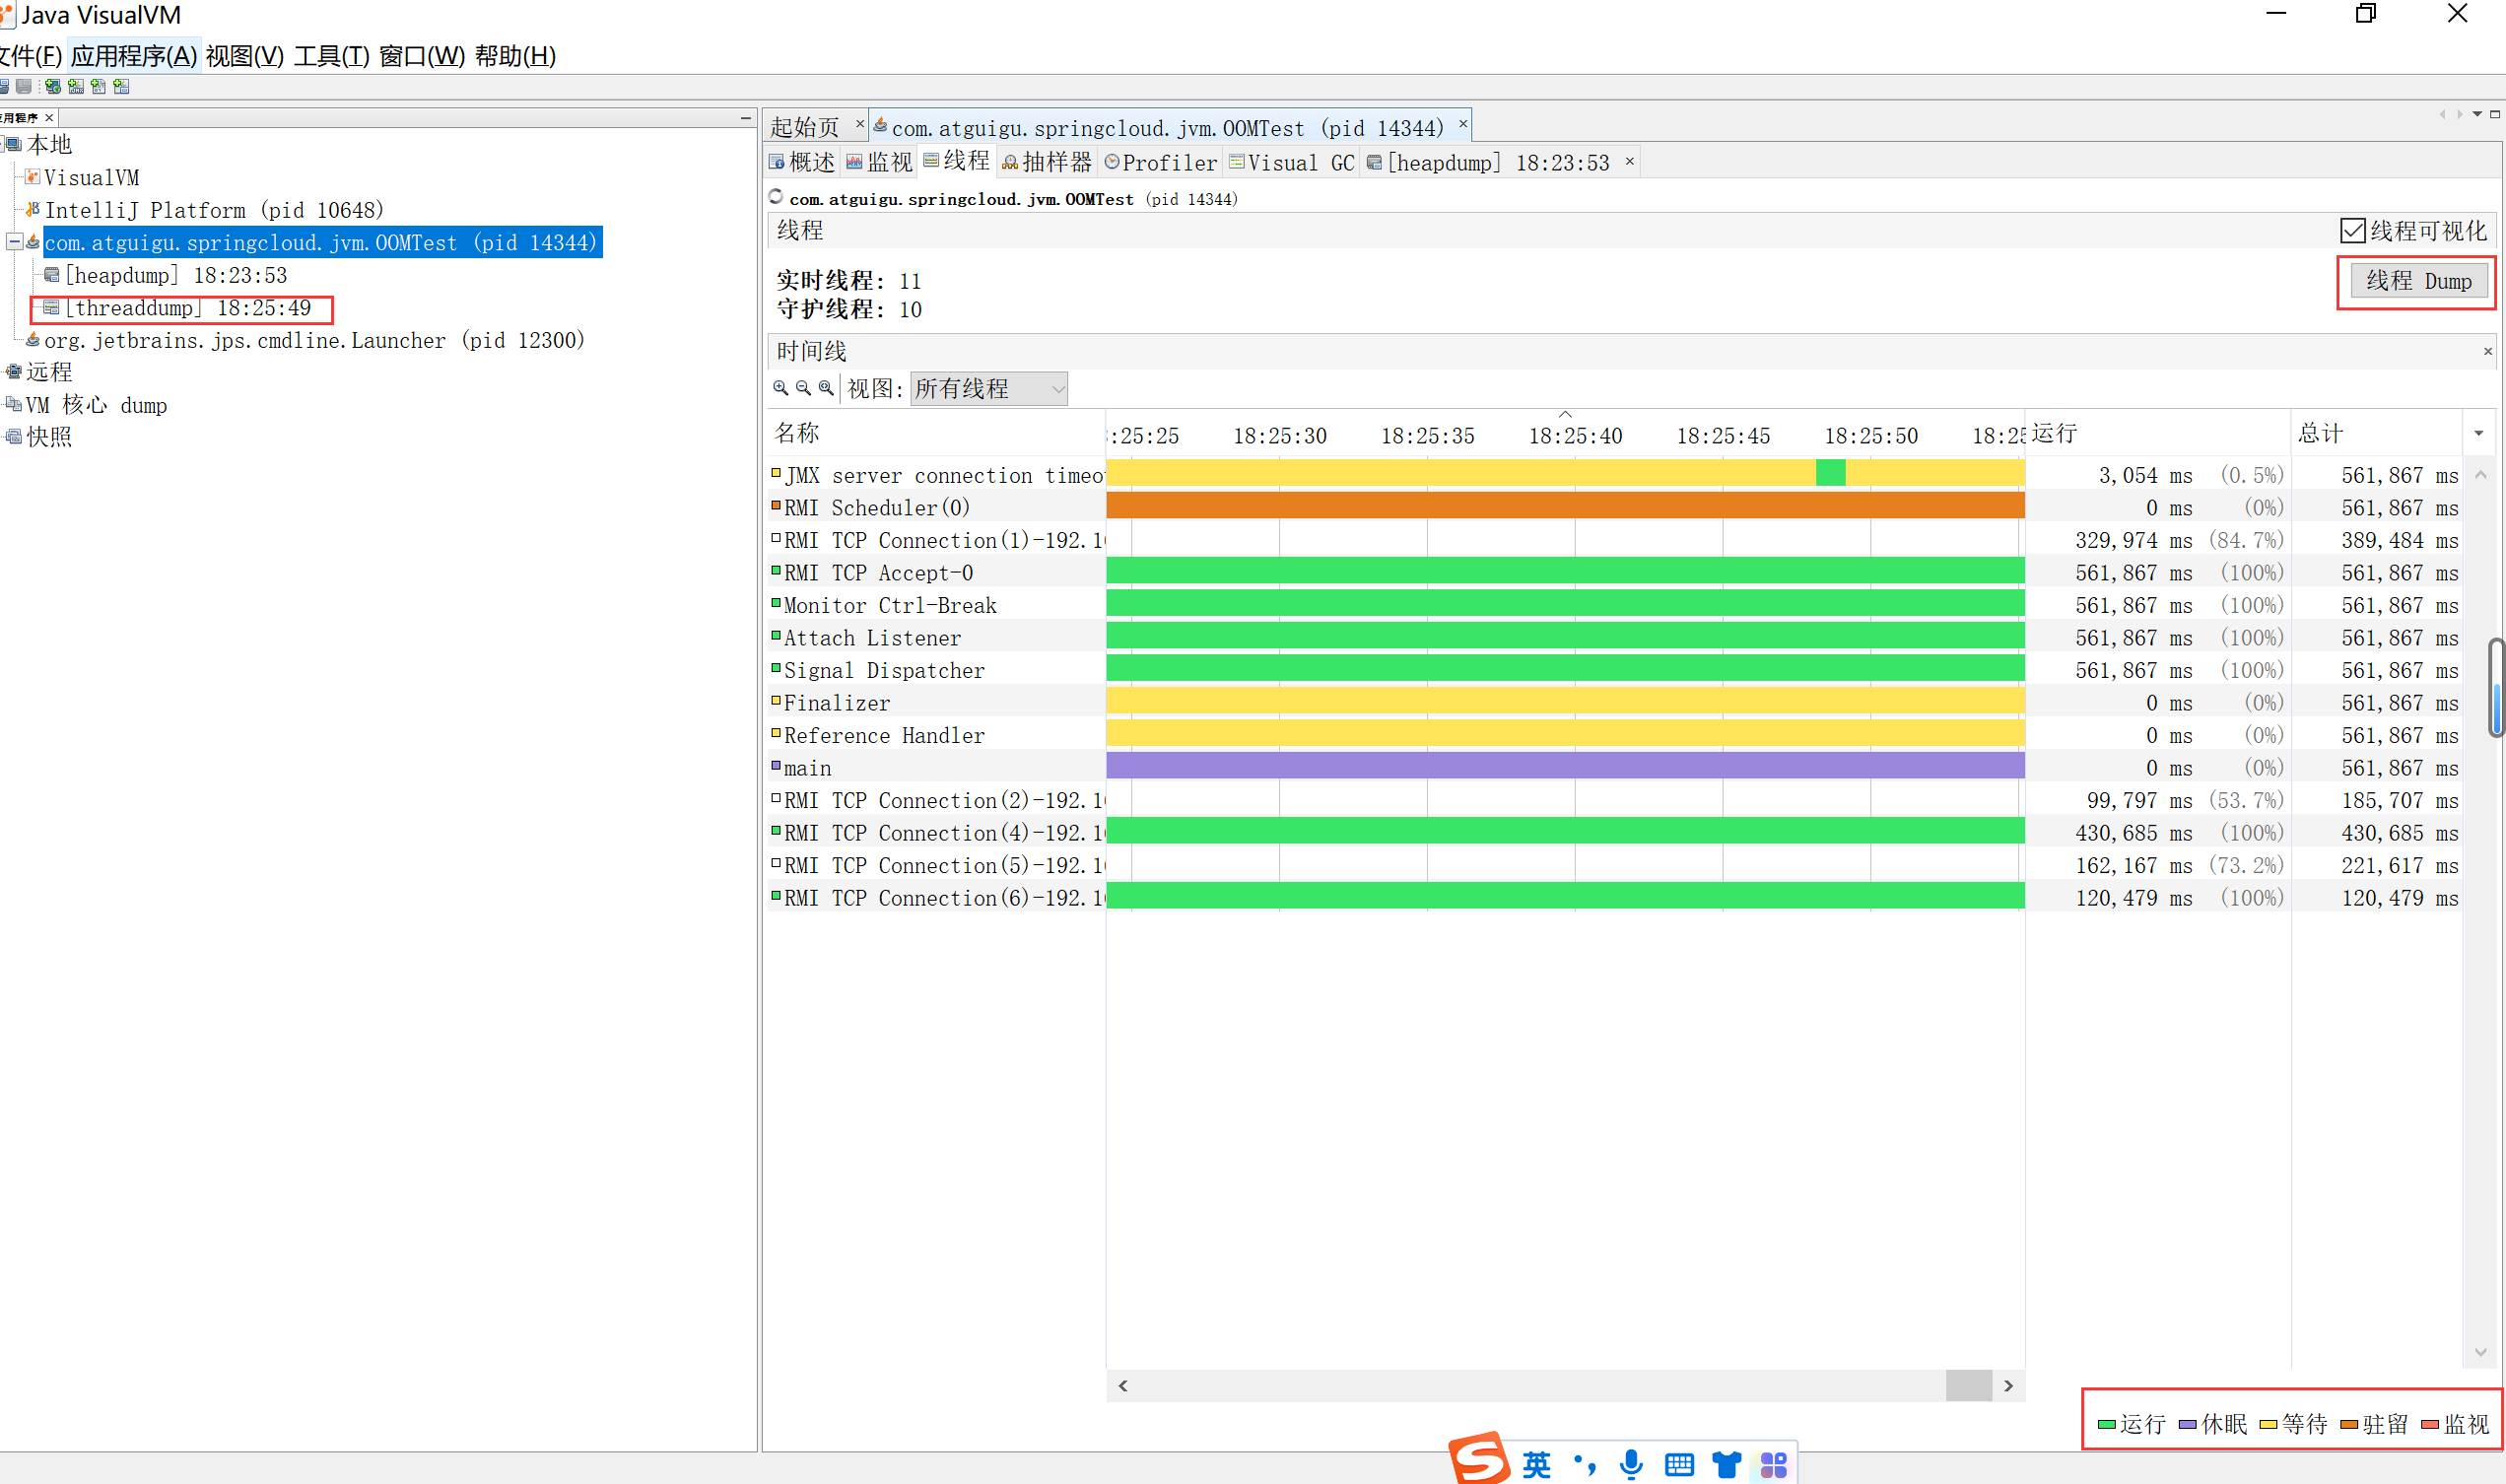Click Add VM Coredump toolbar icon
The image size is (2506, 1484).
(99, 87)
